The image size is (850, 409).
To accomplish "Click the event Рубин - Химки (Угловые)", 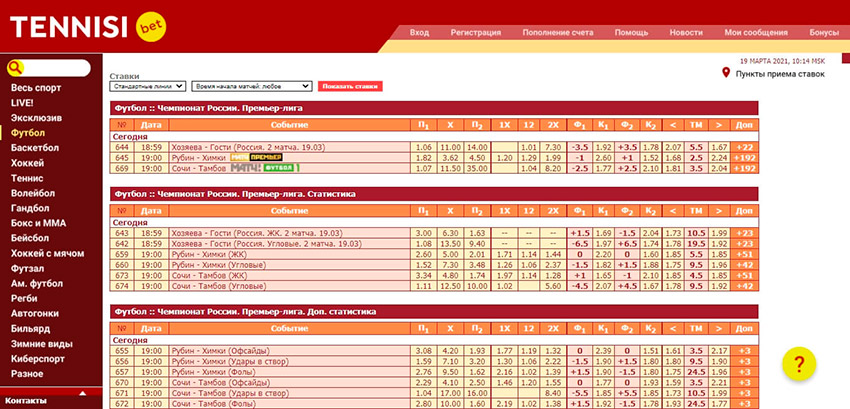I will 218,265.
